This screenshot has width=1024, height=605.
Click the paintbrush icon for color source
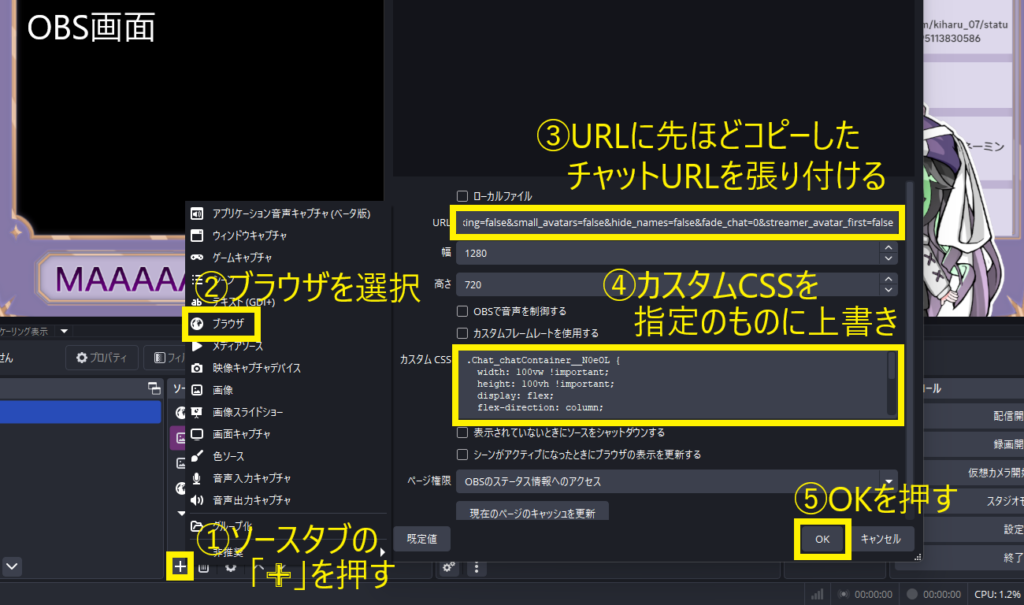(197, 456)
